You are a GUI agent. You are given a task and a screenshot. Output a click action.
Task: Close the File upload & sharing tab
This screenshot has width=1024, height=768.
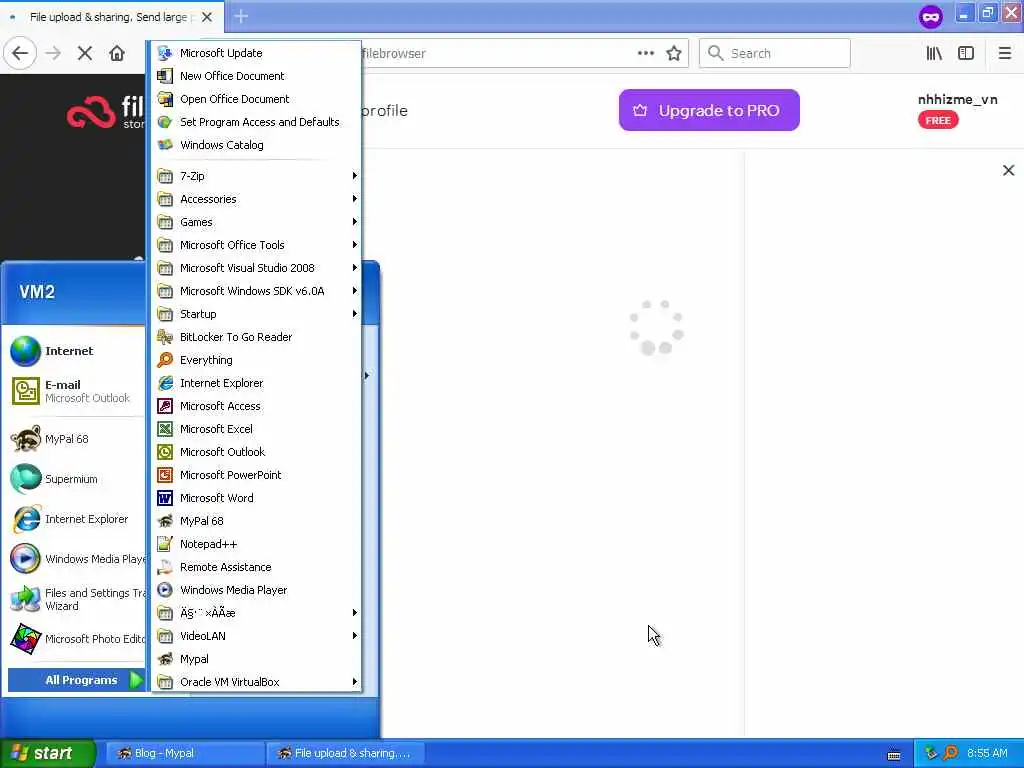click(x=207, y=17)
